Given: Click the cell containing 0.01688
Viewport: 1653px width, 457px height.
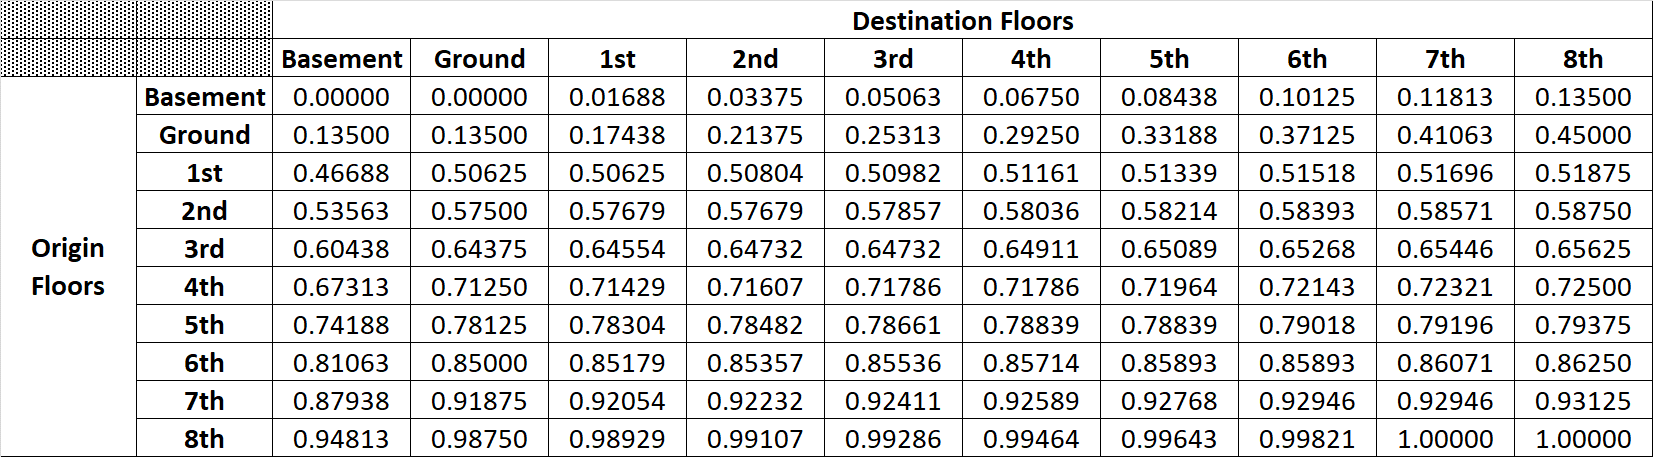Looking at the screenshot, I should [617, 97].
